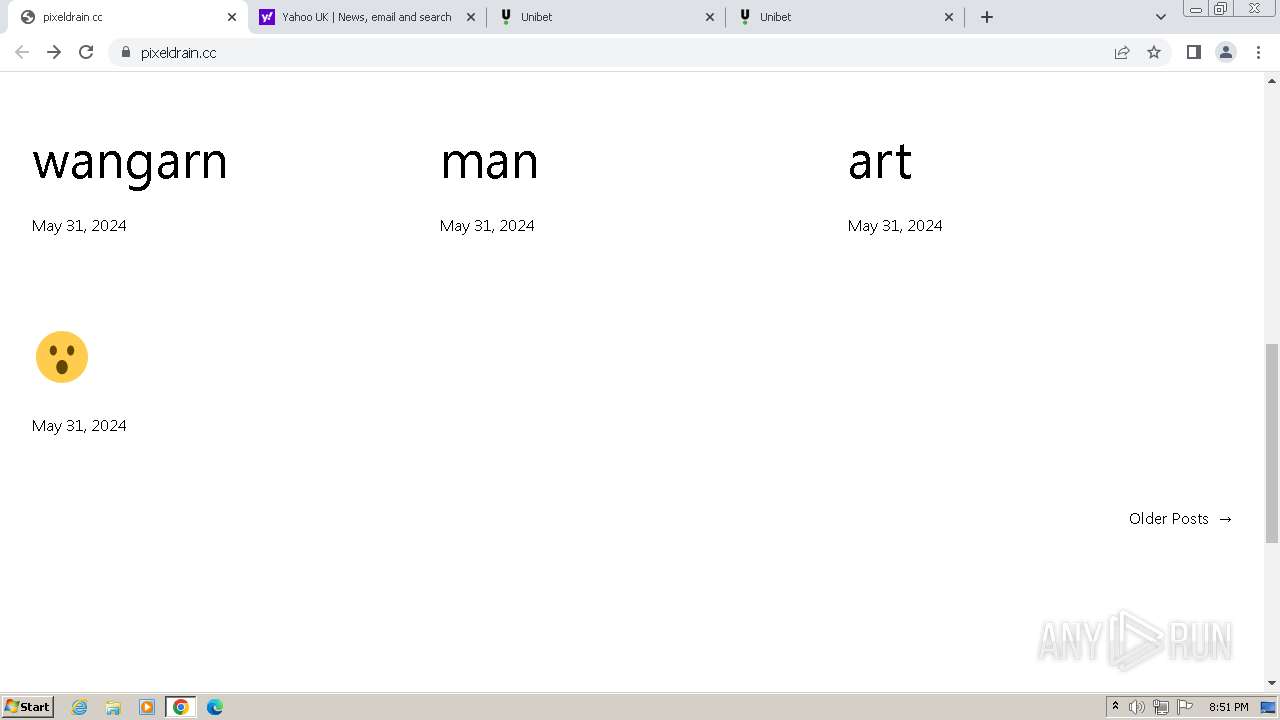
Task: Open the clock showing 8:51 PM
Action: 1228,707
